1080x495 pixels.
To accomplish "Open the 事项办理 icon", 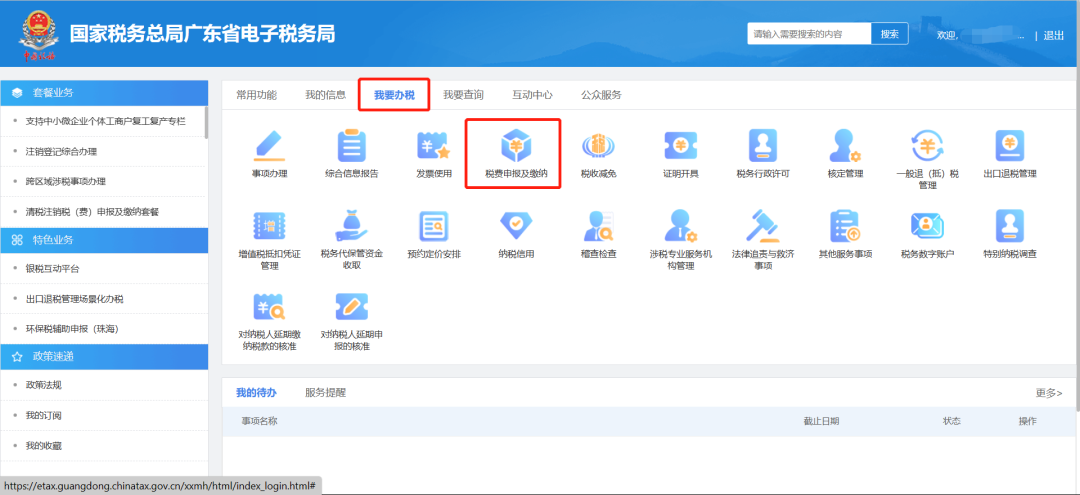I will coord(269,146).
